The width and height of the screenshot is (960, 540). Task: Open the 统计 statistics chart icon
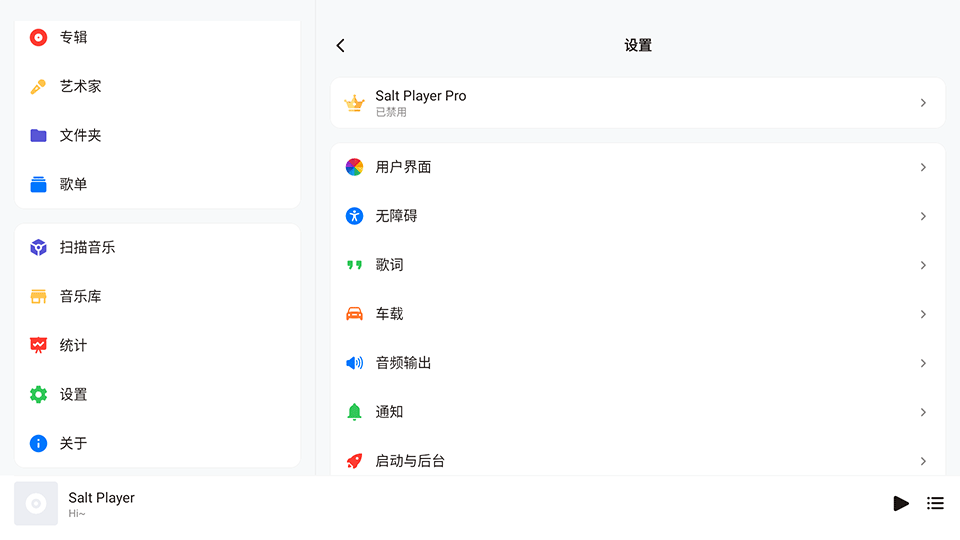click(x=38, y=345)
